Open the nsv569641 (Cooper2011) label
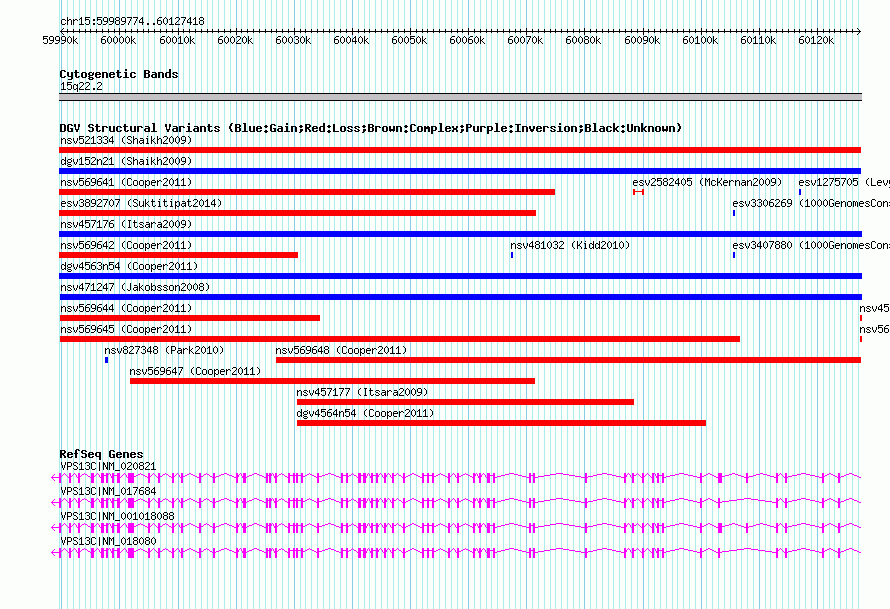 point(126,182)
